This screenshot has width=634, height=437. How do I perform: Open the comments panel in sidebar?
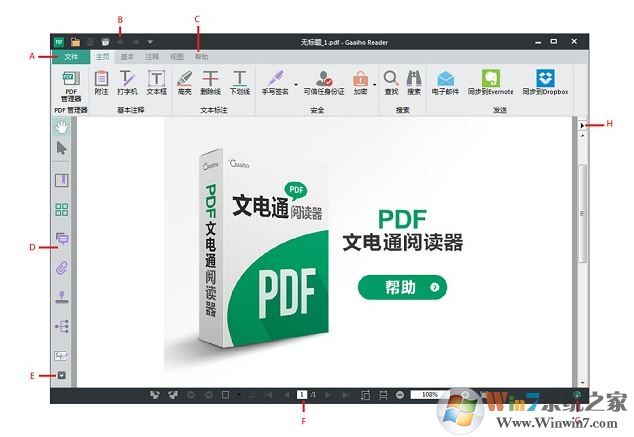(62, 239)
